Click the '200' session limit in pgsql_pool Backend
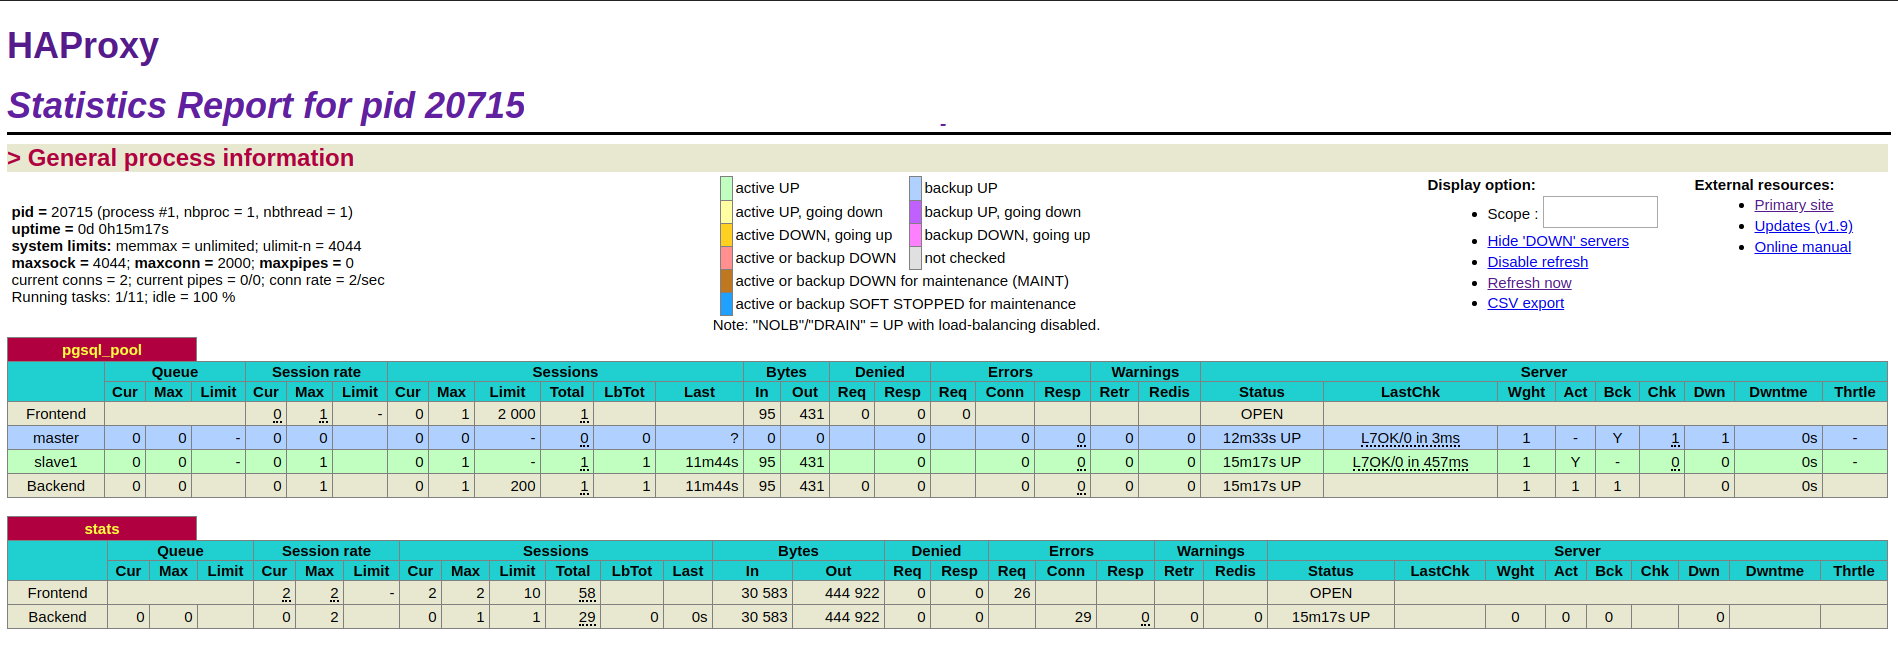Screen dimensions: 1898x650 [523, 486]
